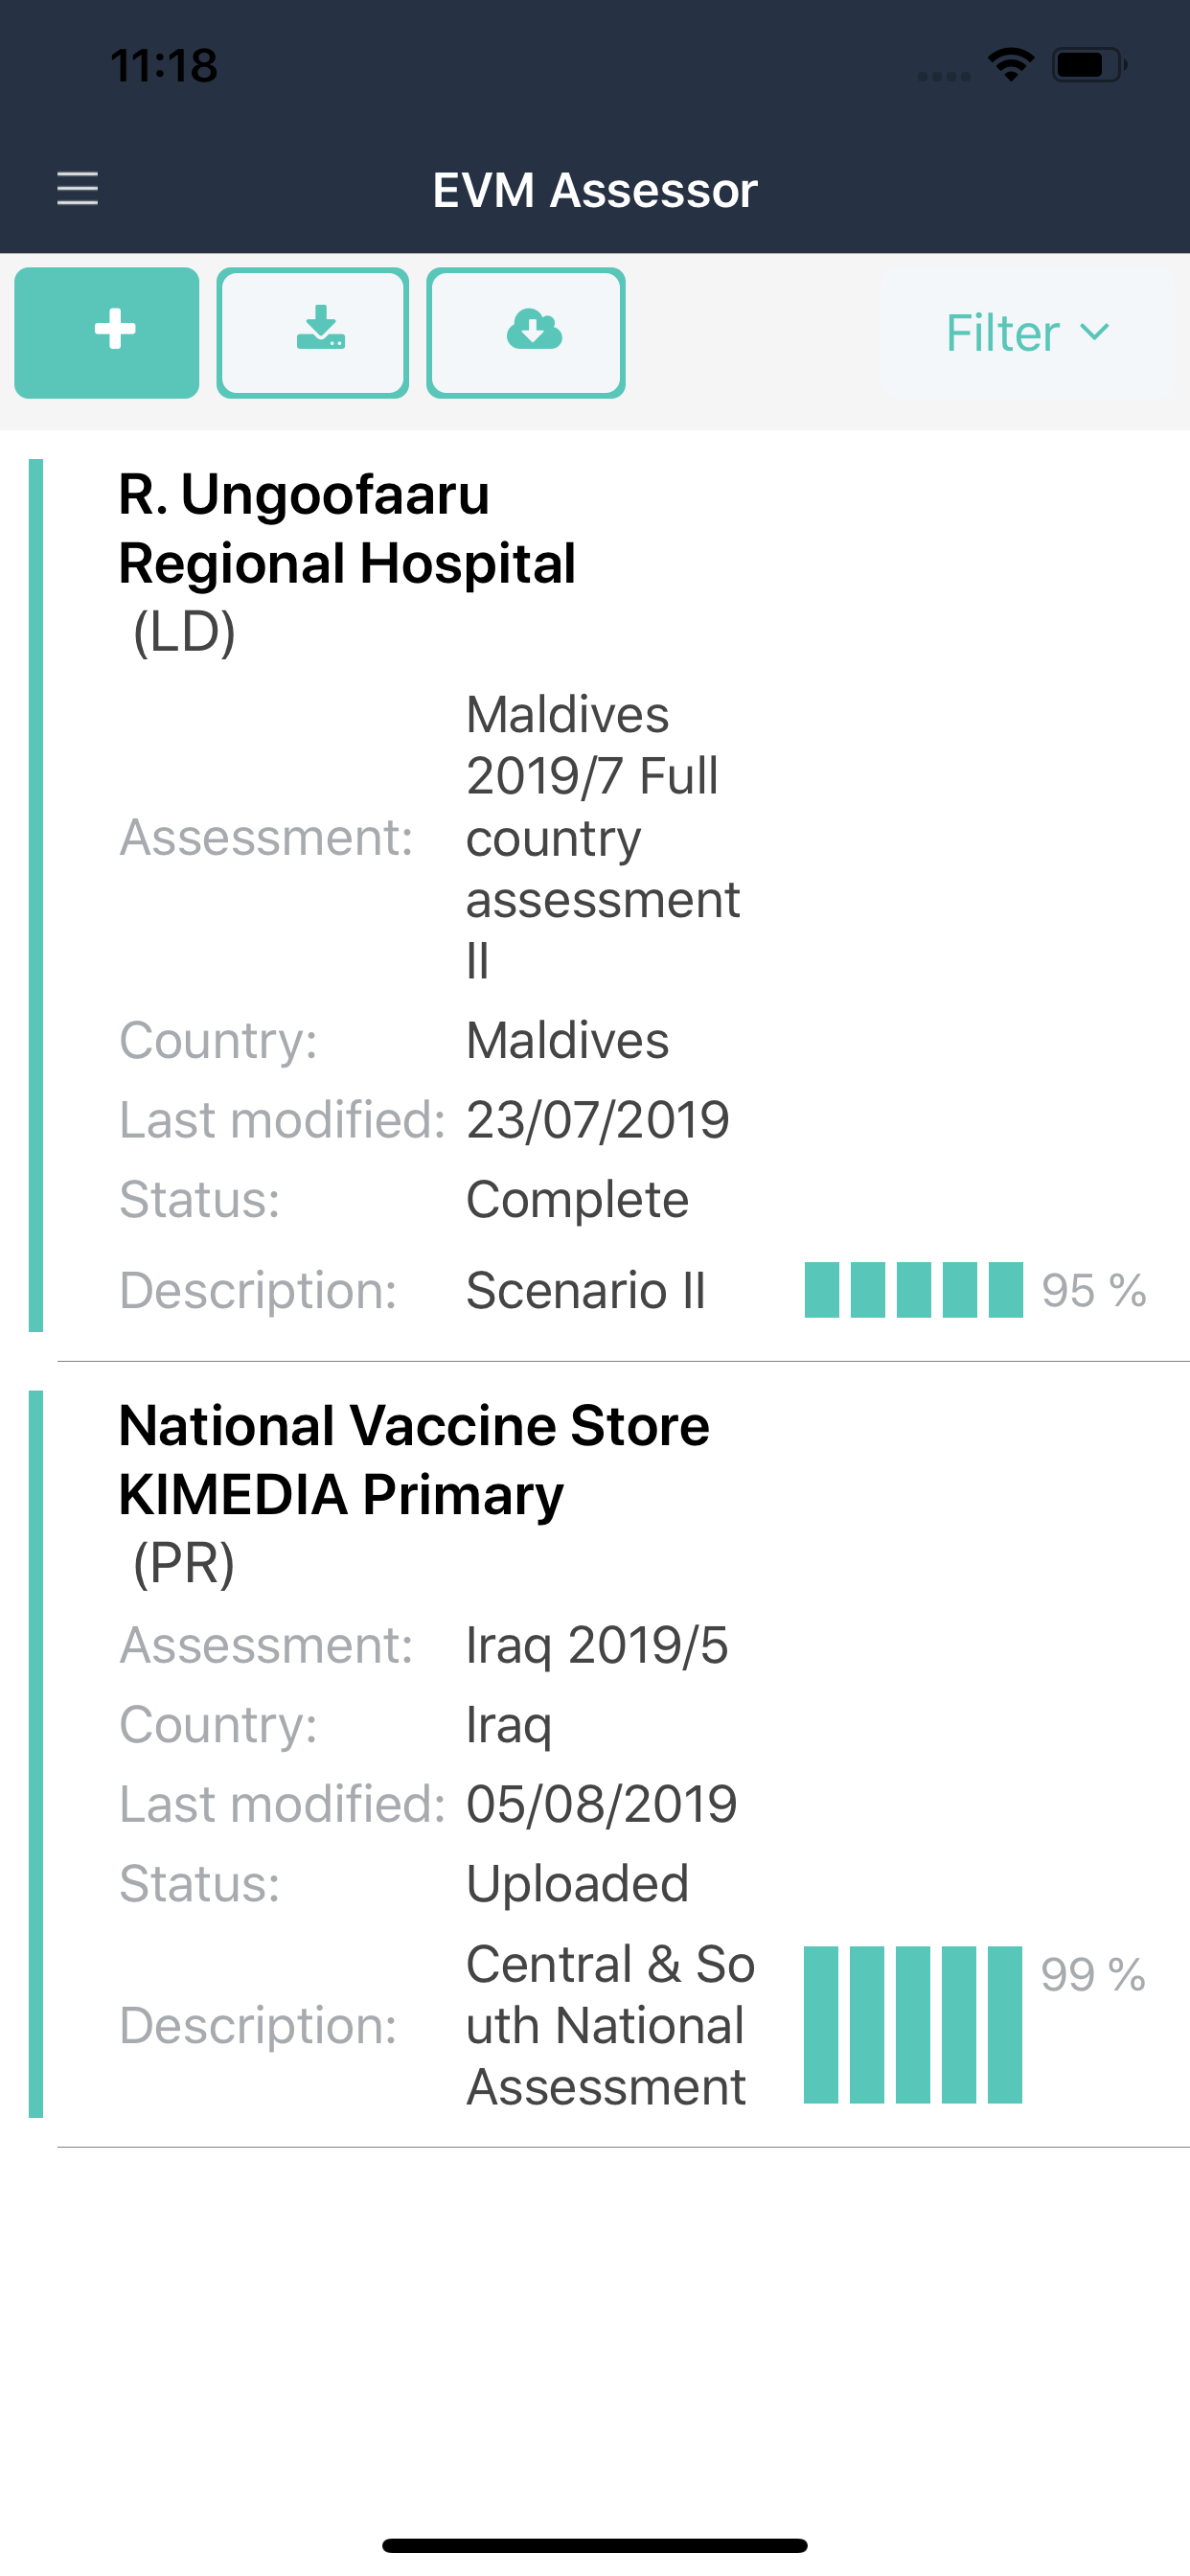
Task: Select the Maldives 2019/7 Full country assessment text
Action: coord(603,837)
